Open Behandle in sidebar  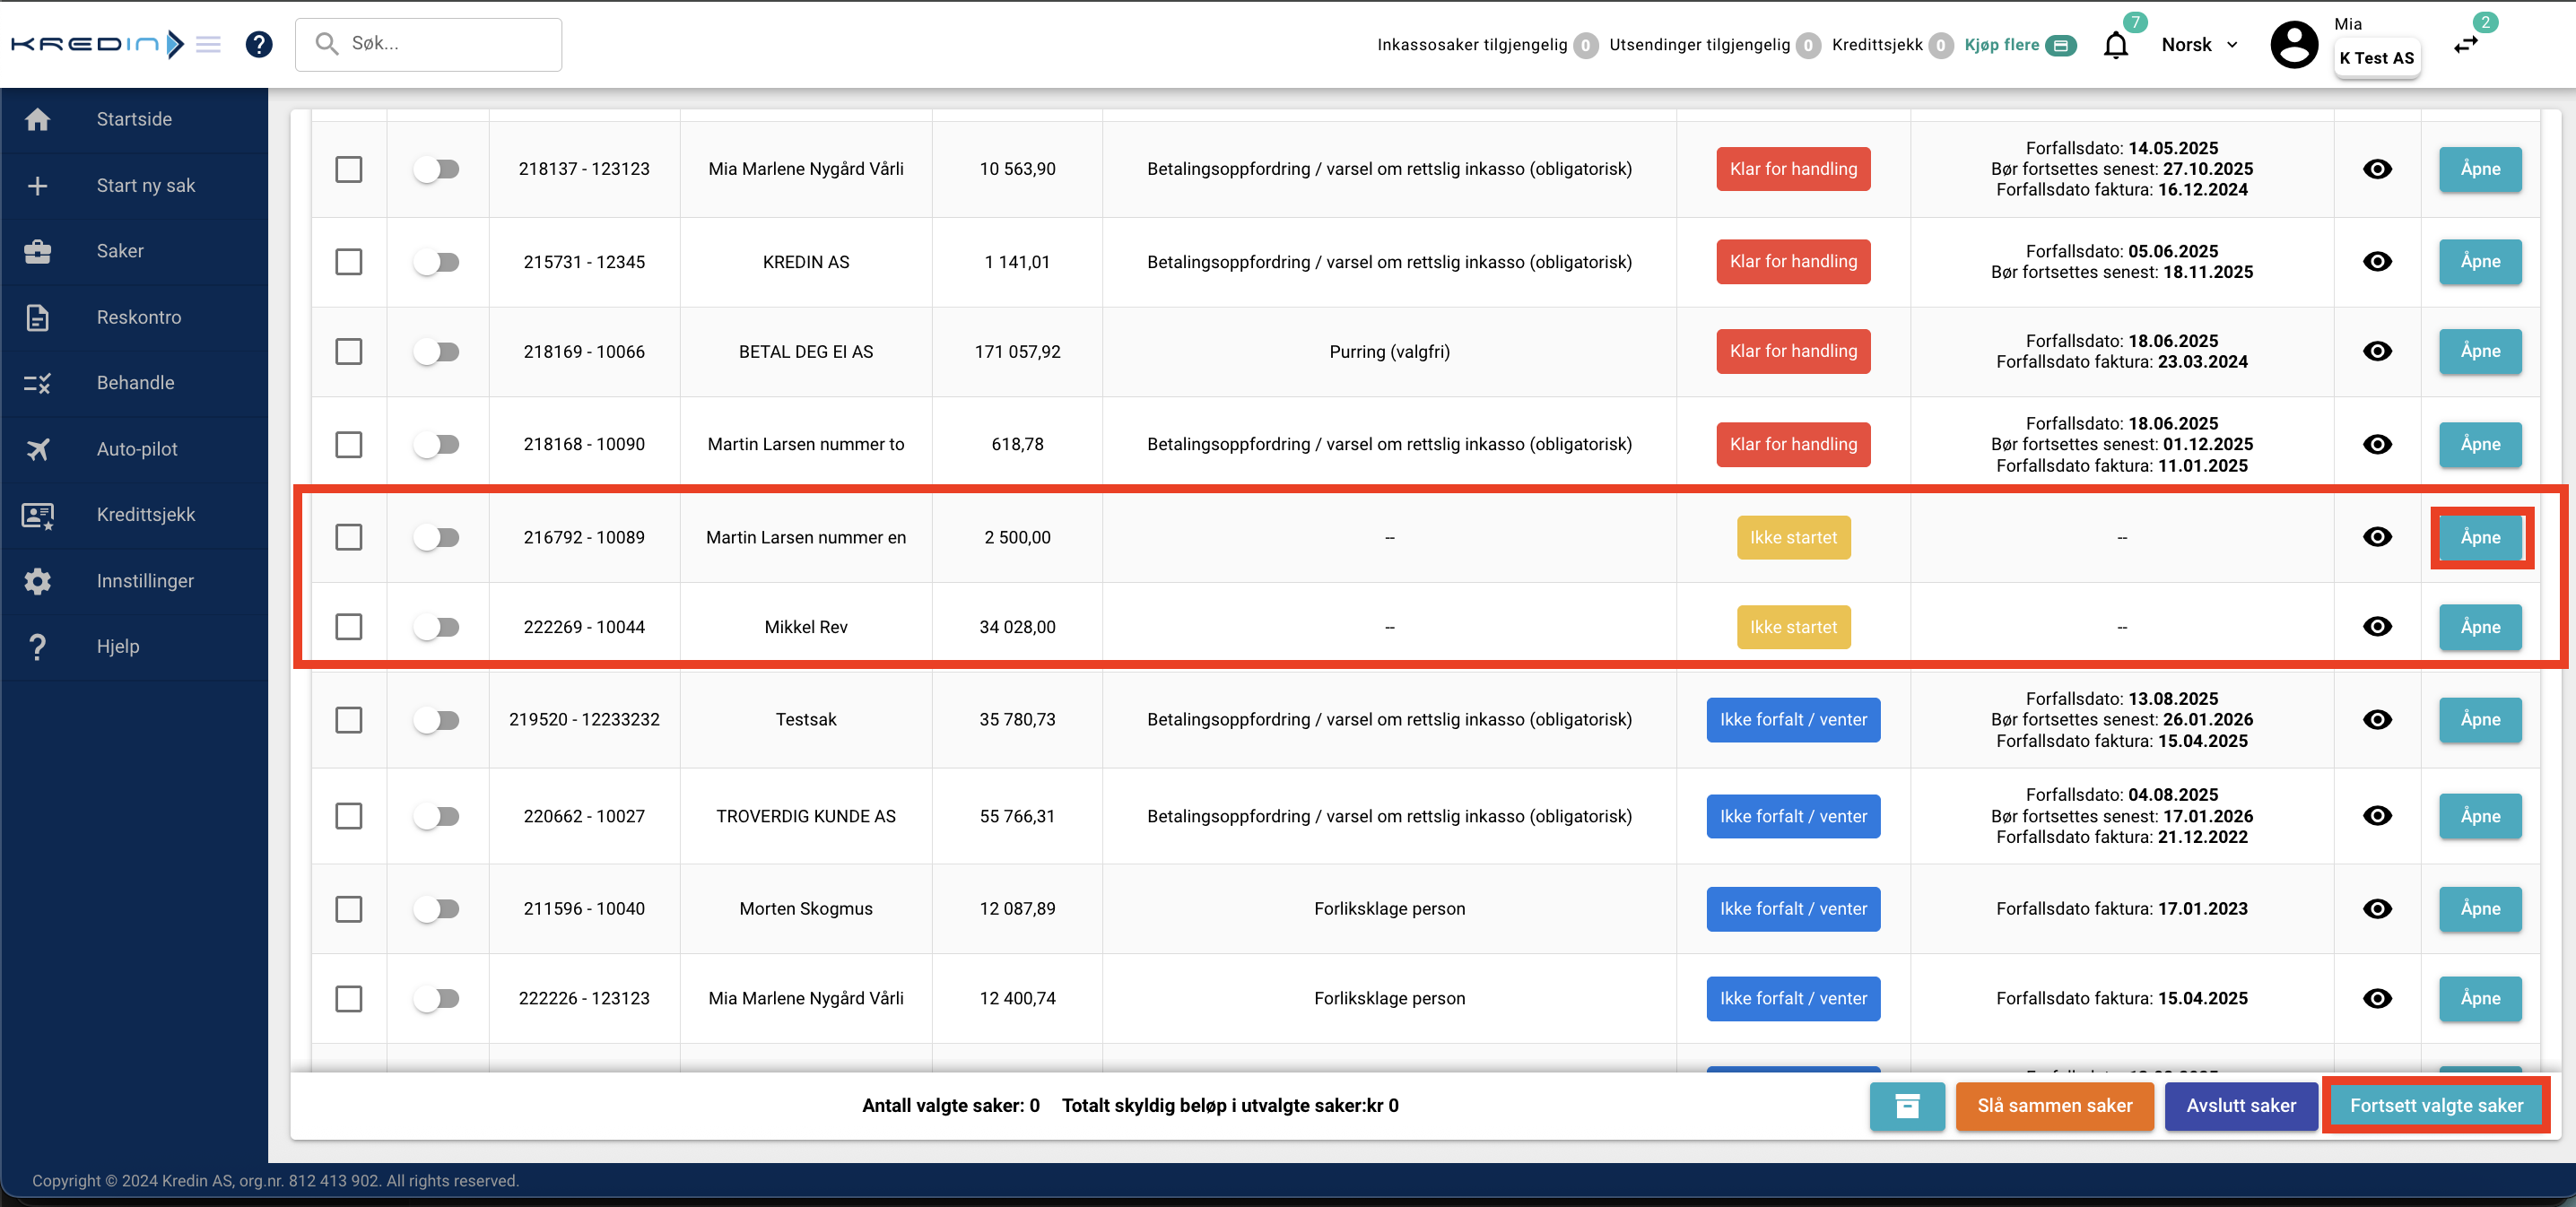coord(134,383)
